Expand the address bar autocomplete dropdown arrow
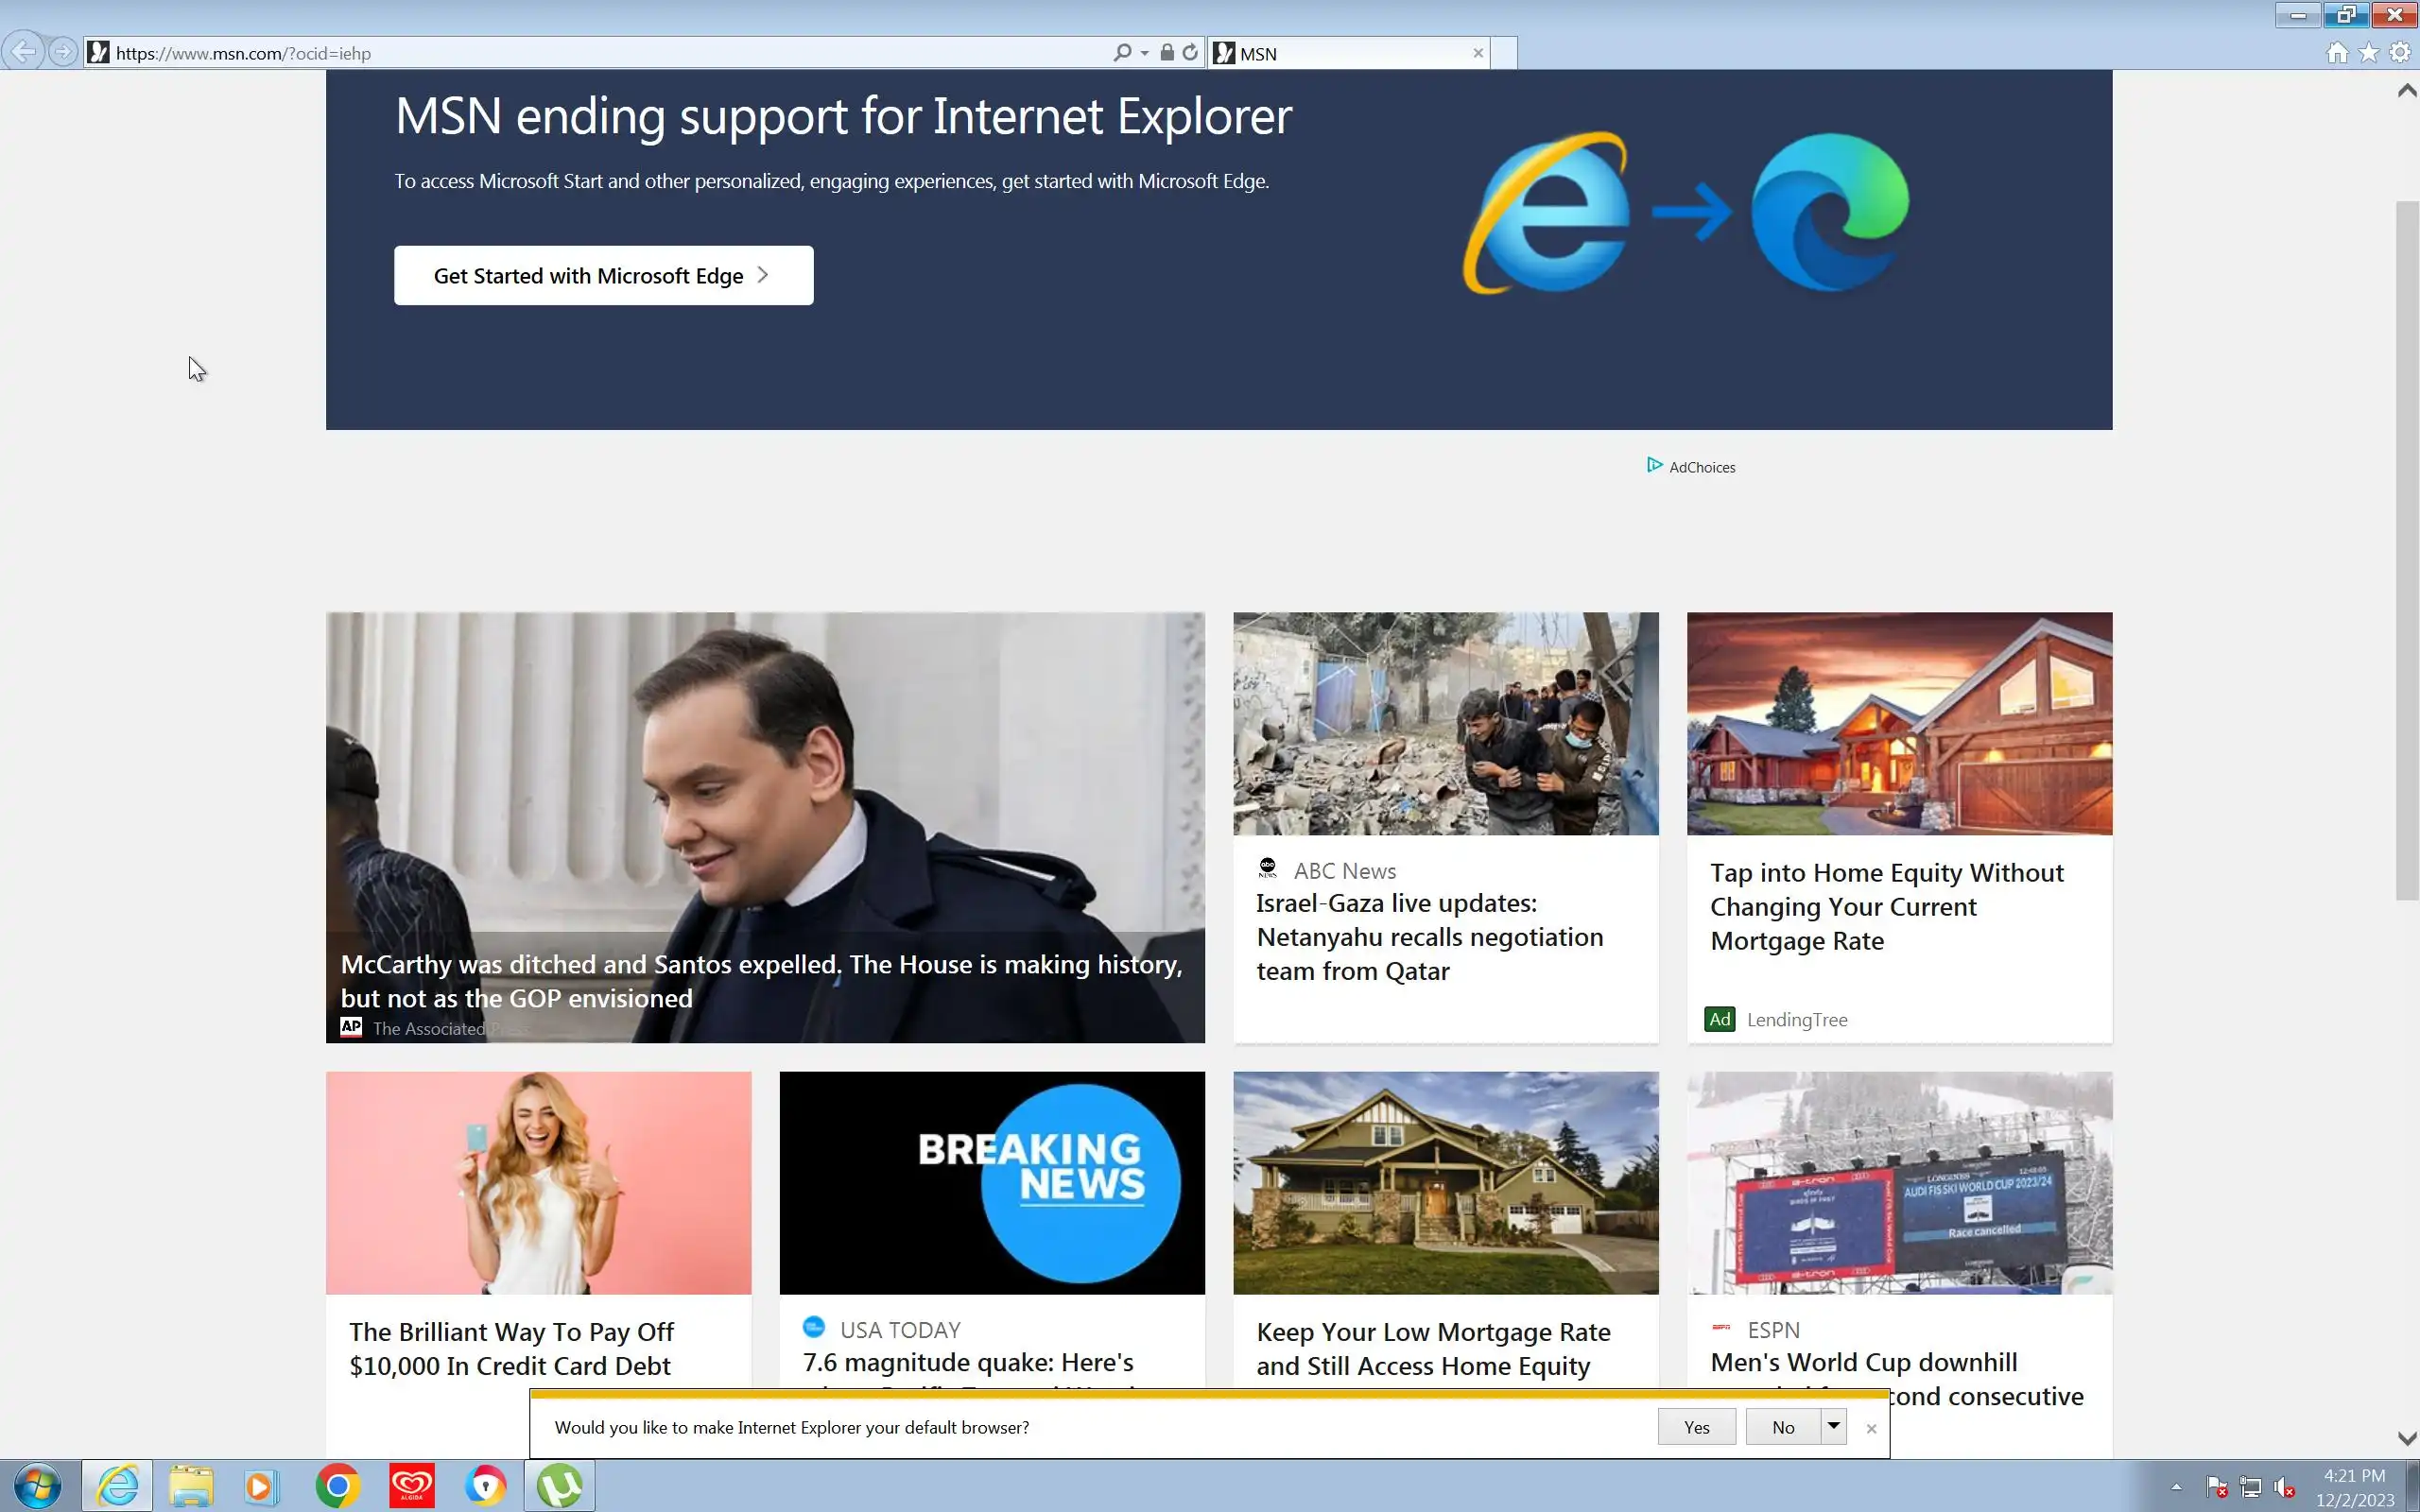The image size is (2420, 1512). [x=1145, y=53]
